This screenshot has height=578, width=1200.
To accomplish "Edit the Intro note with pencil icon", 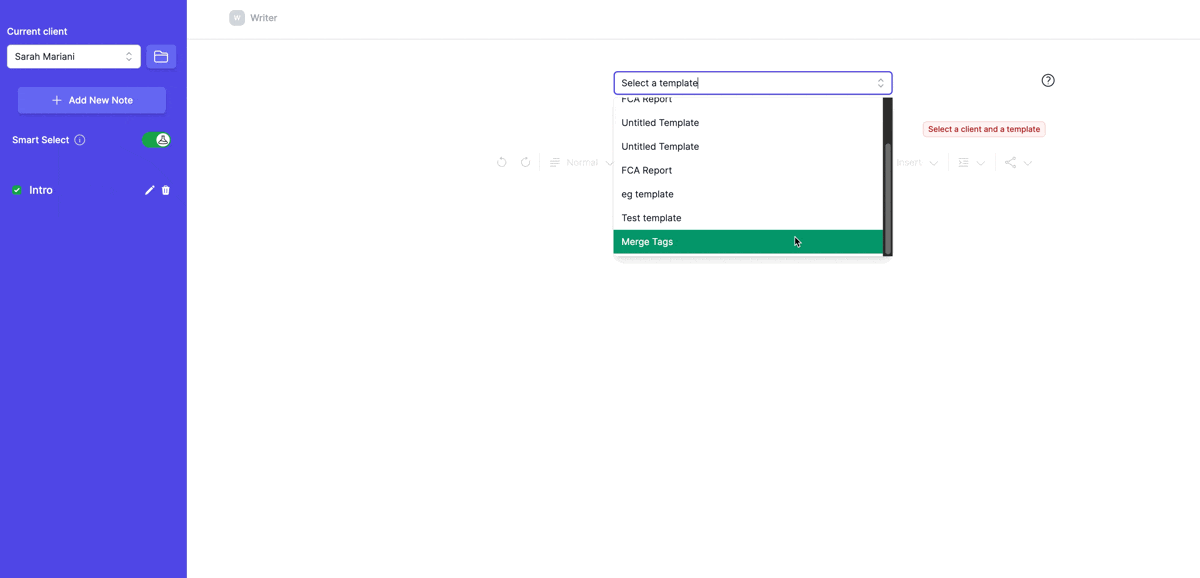I will (x=150, y=190).
